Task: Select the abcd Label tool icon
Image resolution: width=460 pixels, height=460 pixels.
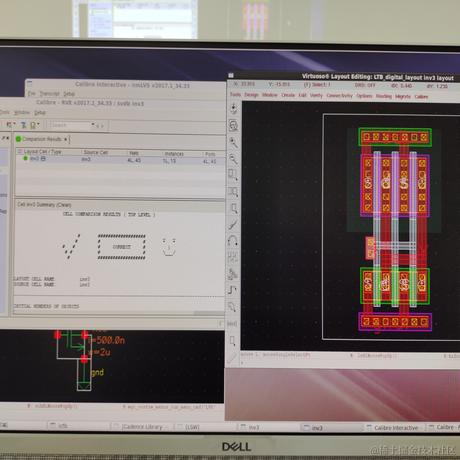Action: pyautogui.click(x=232, y=324)
